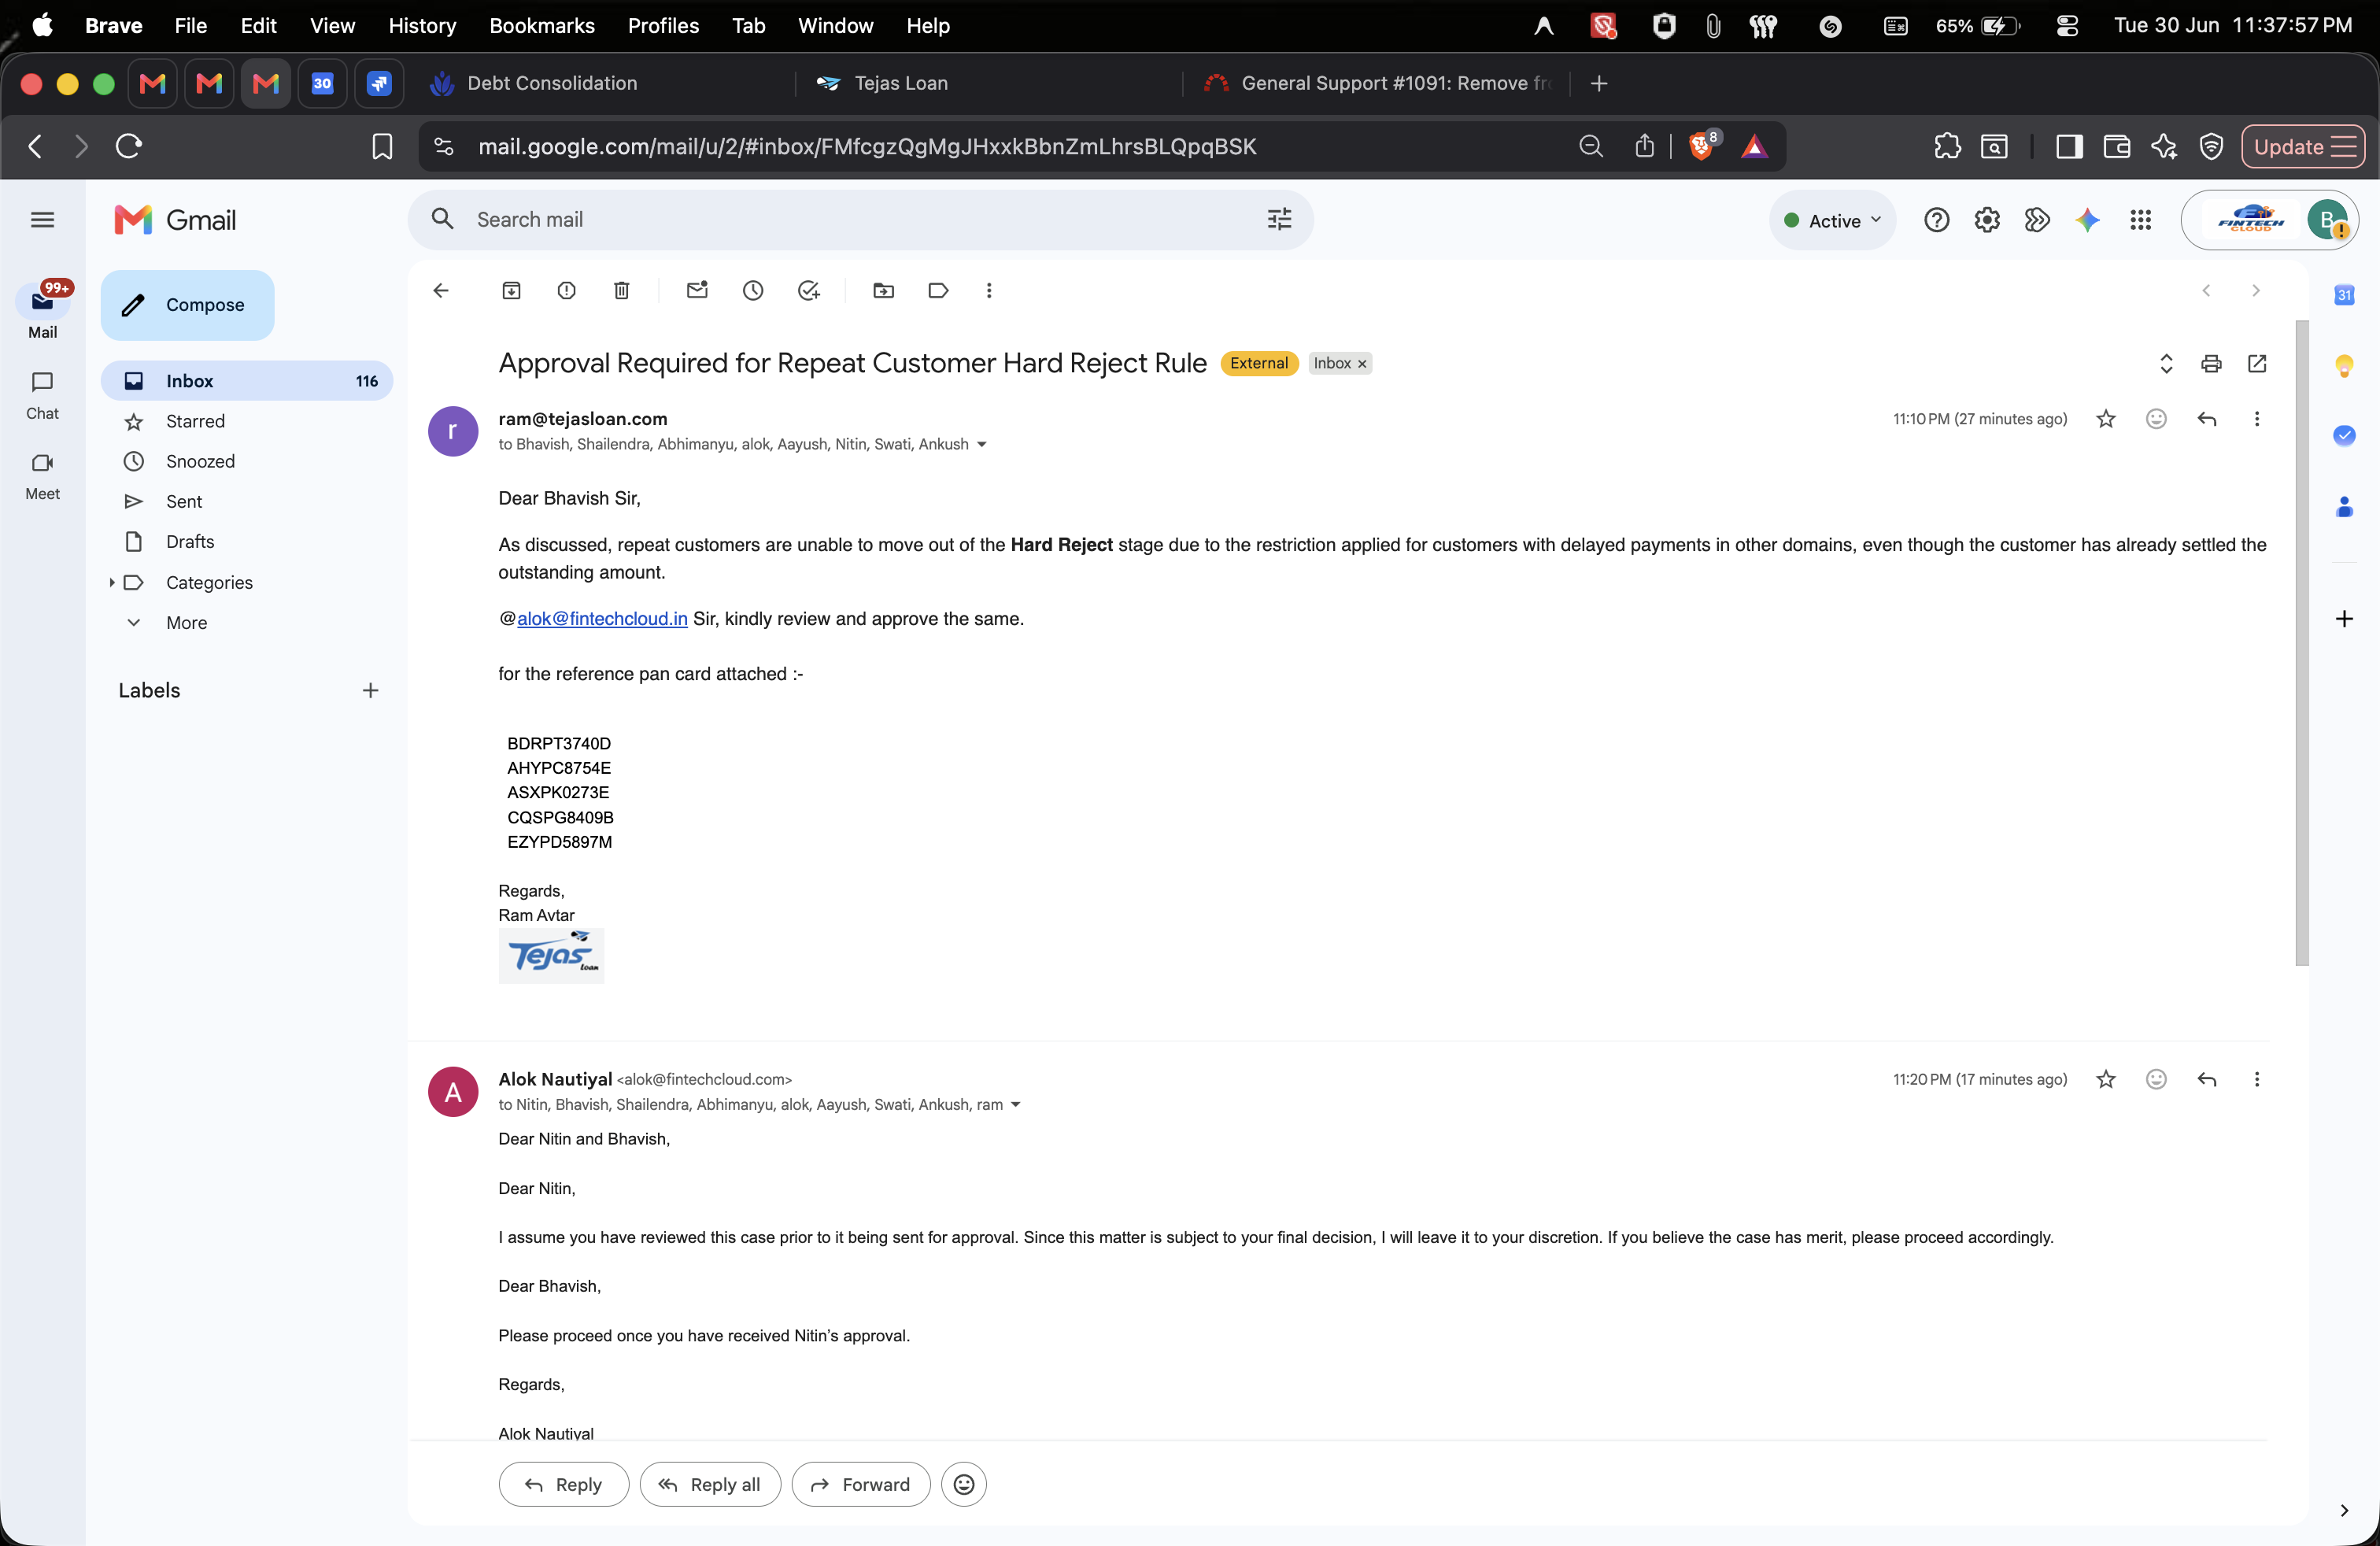Viewport: 2380px width, 1546px height.
Task: Get add-ons with side panel plus
Action: coord(2344,619)
